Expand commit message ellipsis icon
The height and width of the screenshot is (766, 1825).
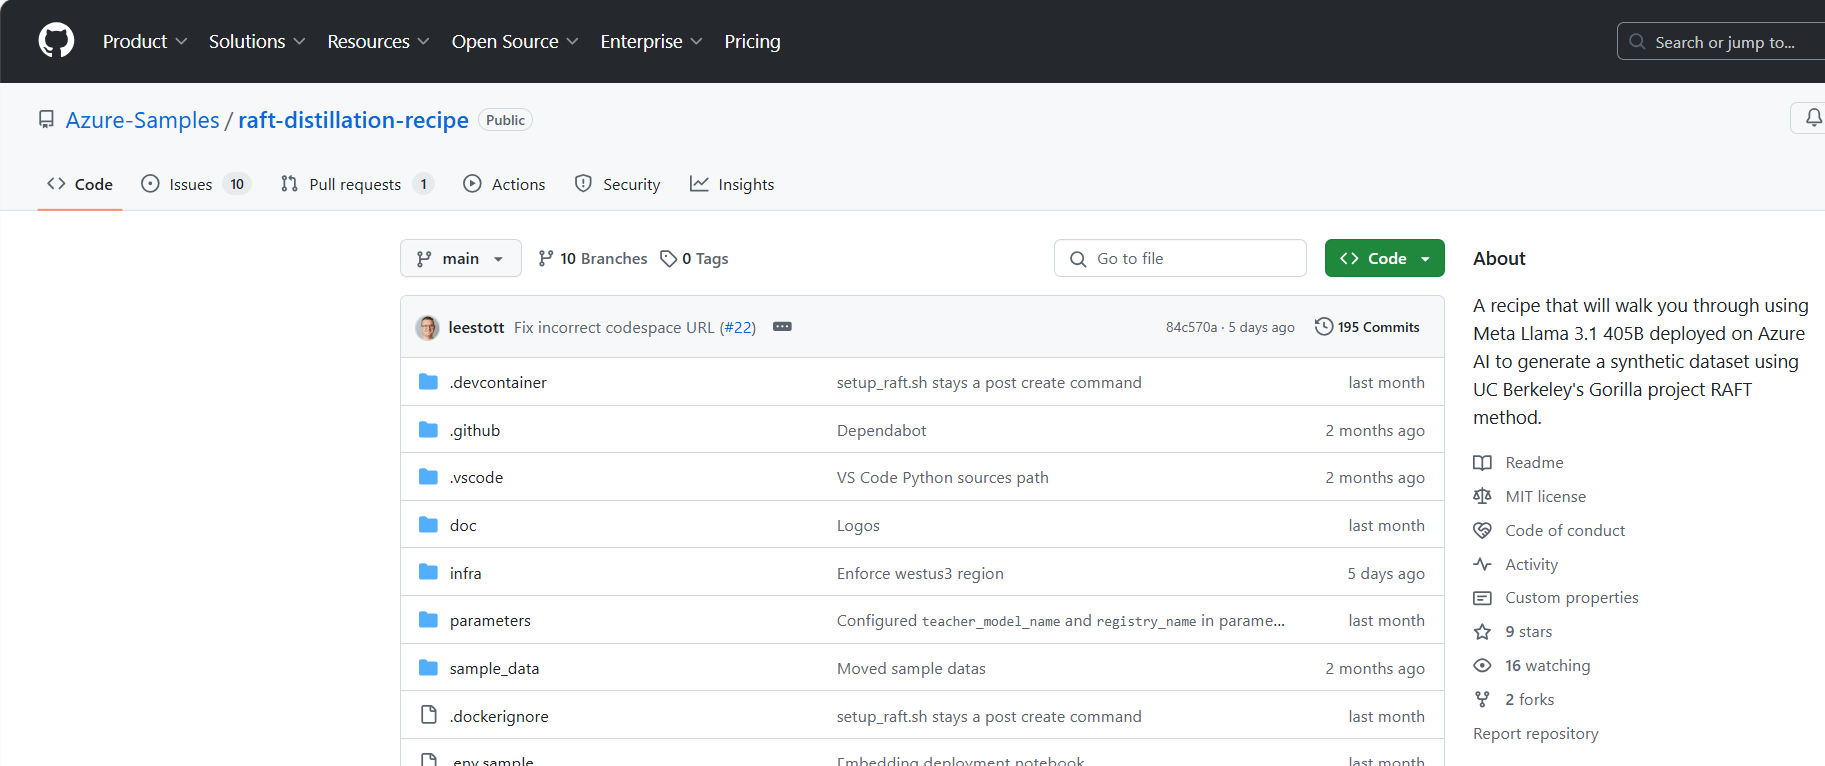click(782, 327)
